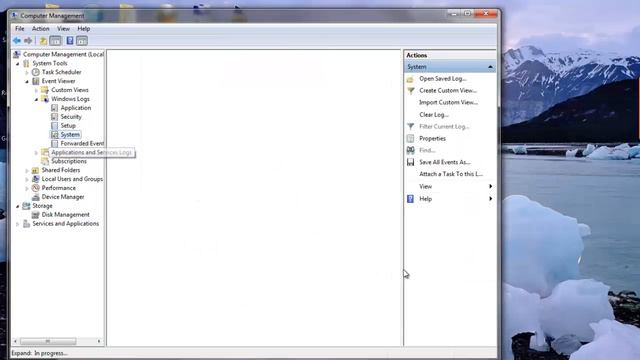Open the View menu in menu bar
The height and width of the screenshot is (360, 640).
pyautogui.click(x=63, y=29)
